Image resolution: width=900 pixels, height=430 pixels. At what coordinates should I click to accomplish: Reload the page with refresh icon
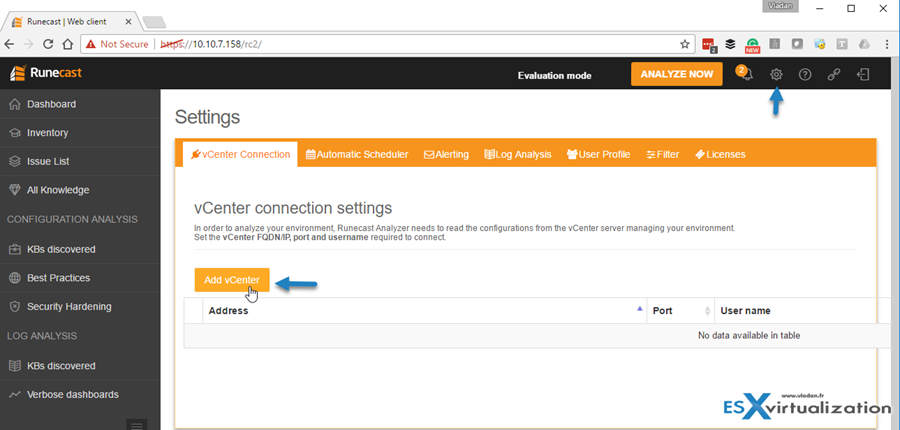point(48,44)
